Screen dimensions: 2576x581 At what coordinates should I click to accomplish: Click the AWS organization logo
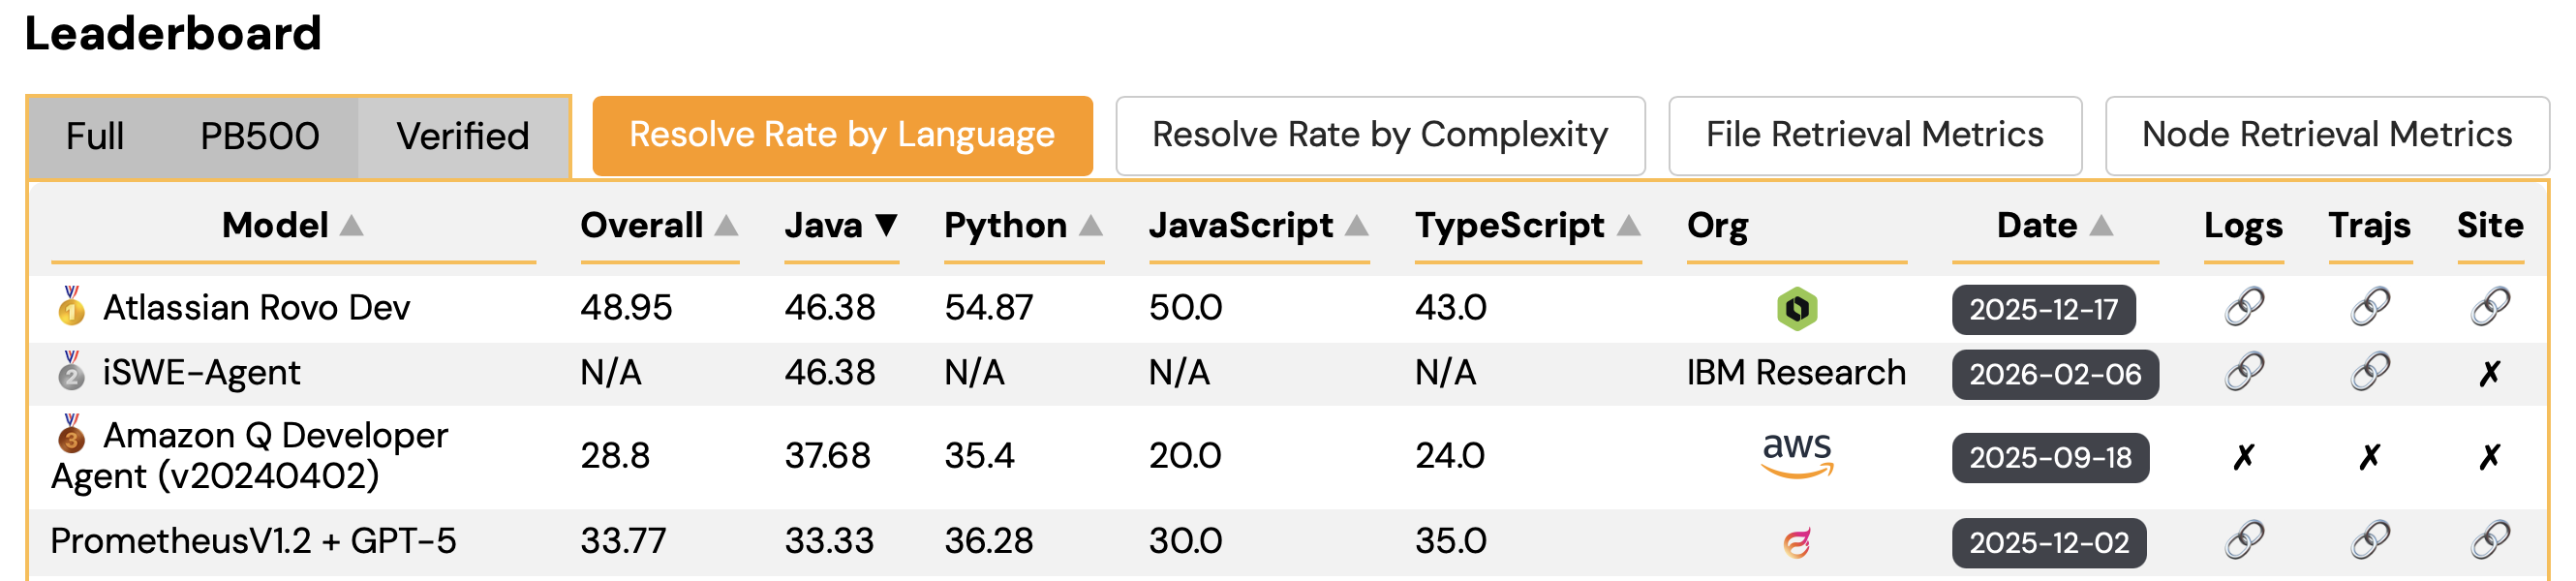coord(1796,455)
